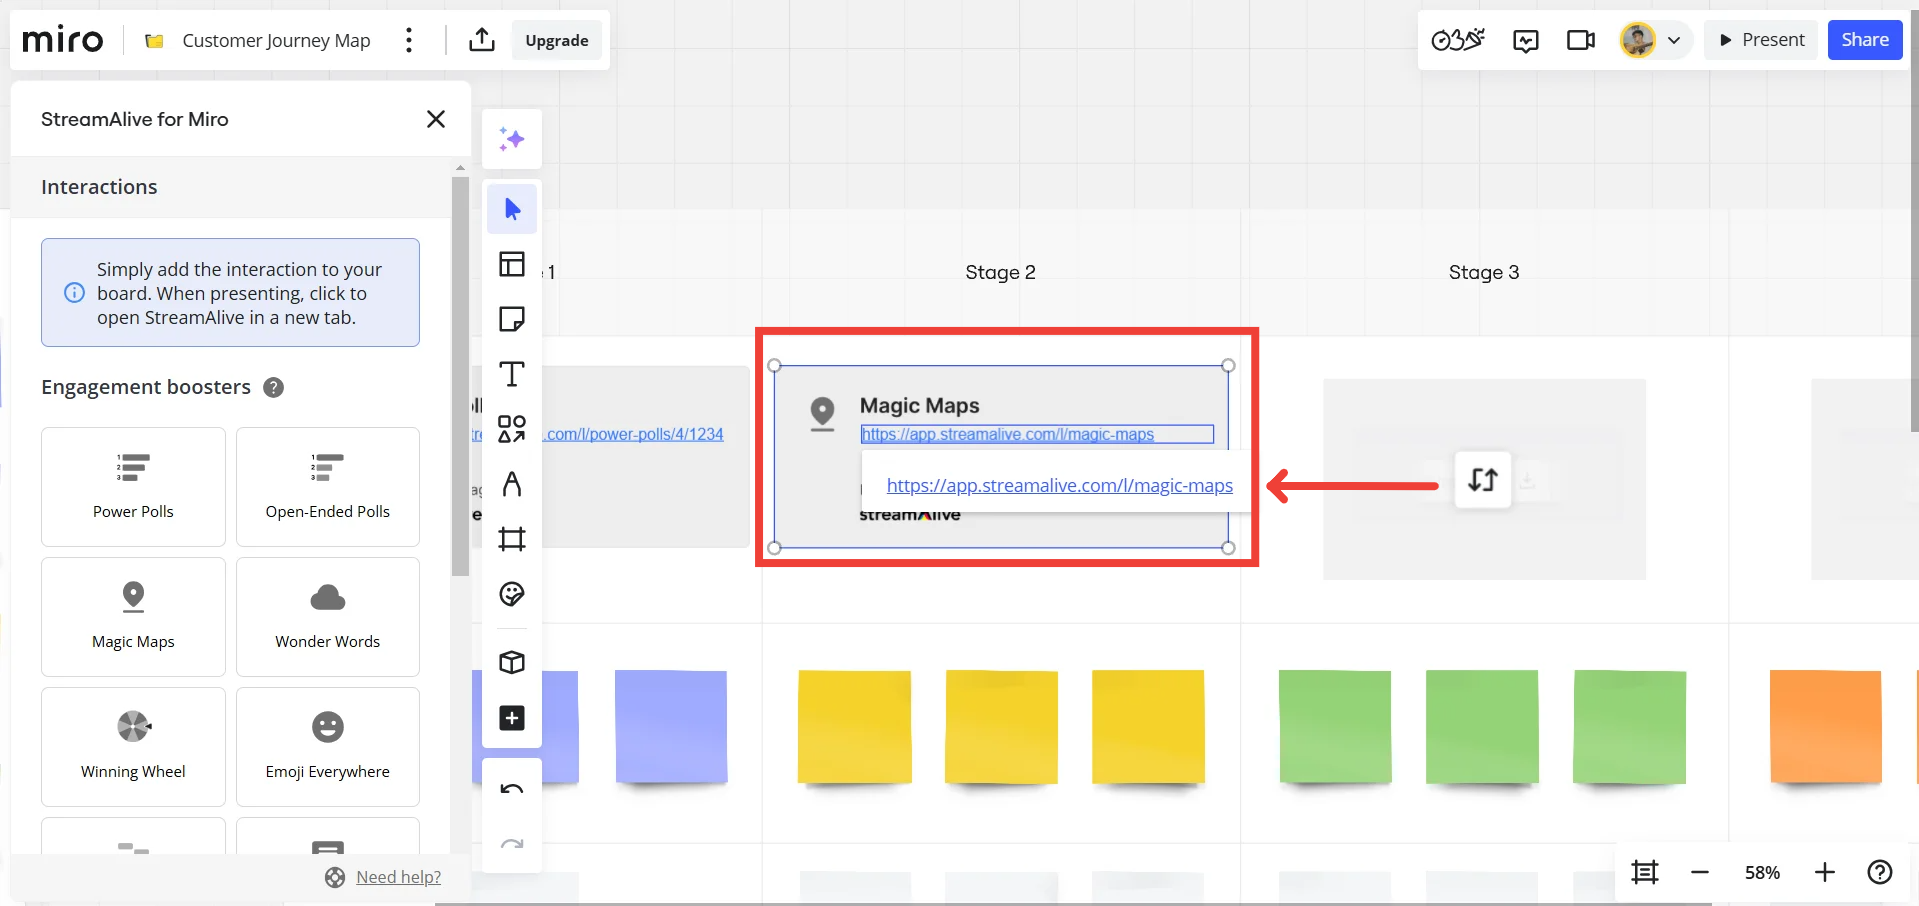Viewport: 1919px width, 906px height.
Task: Click the StreamAlive panel scrollbar
Action: click(460, 376)
